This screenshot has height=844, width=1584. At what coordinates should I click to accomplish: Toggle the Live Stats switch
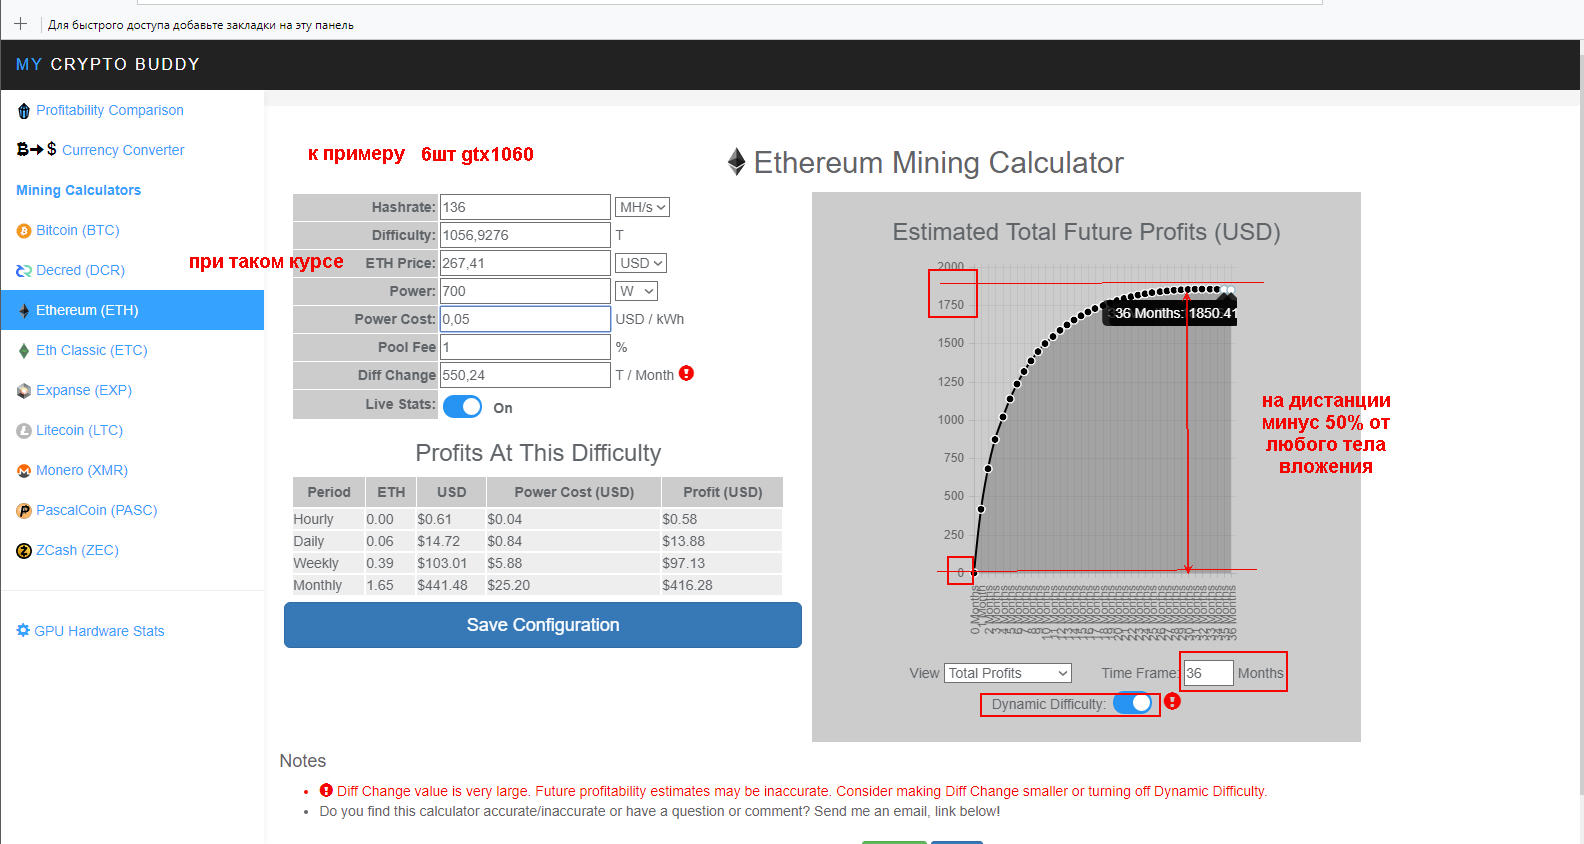click(x=462, y=407)
